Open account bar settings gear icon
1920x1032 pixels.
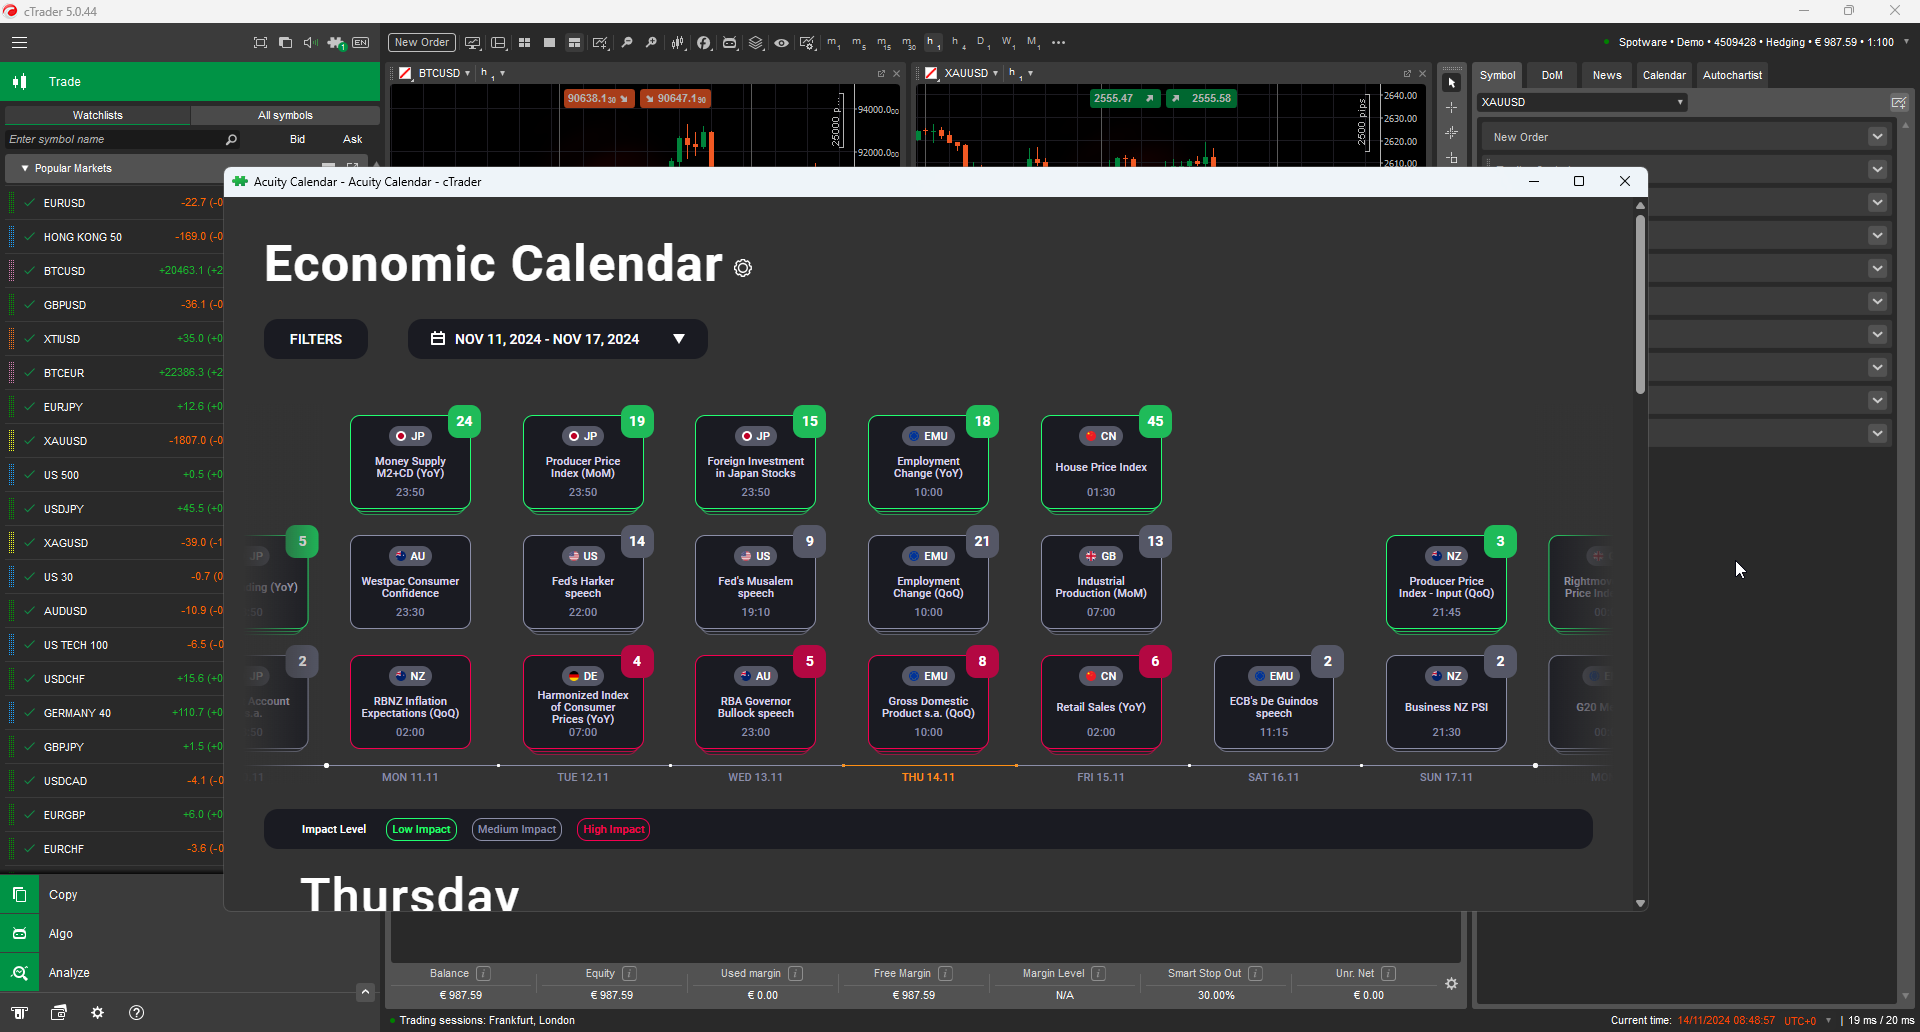tap(1451, 984)
